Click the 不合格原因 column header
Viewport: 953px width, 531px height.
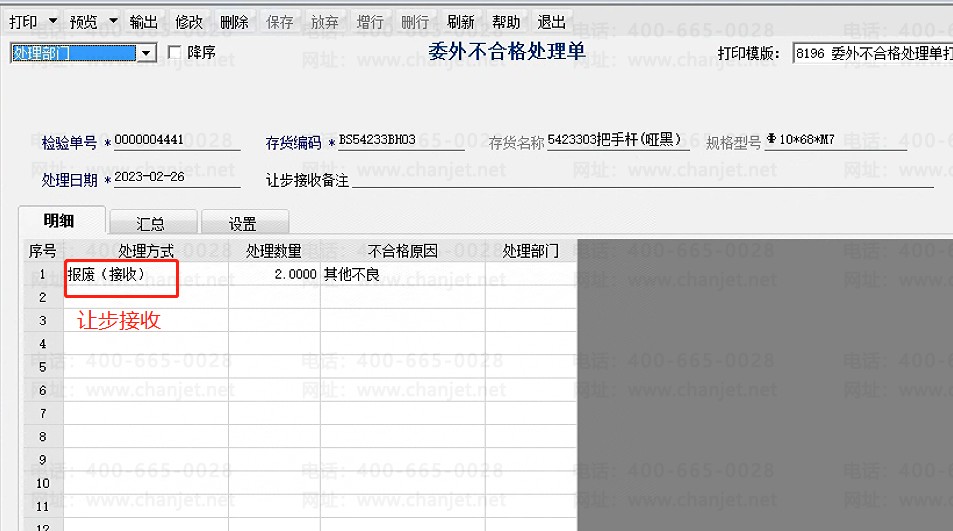(402, 251)
